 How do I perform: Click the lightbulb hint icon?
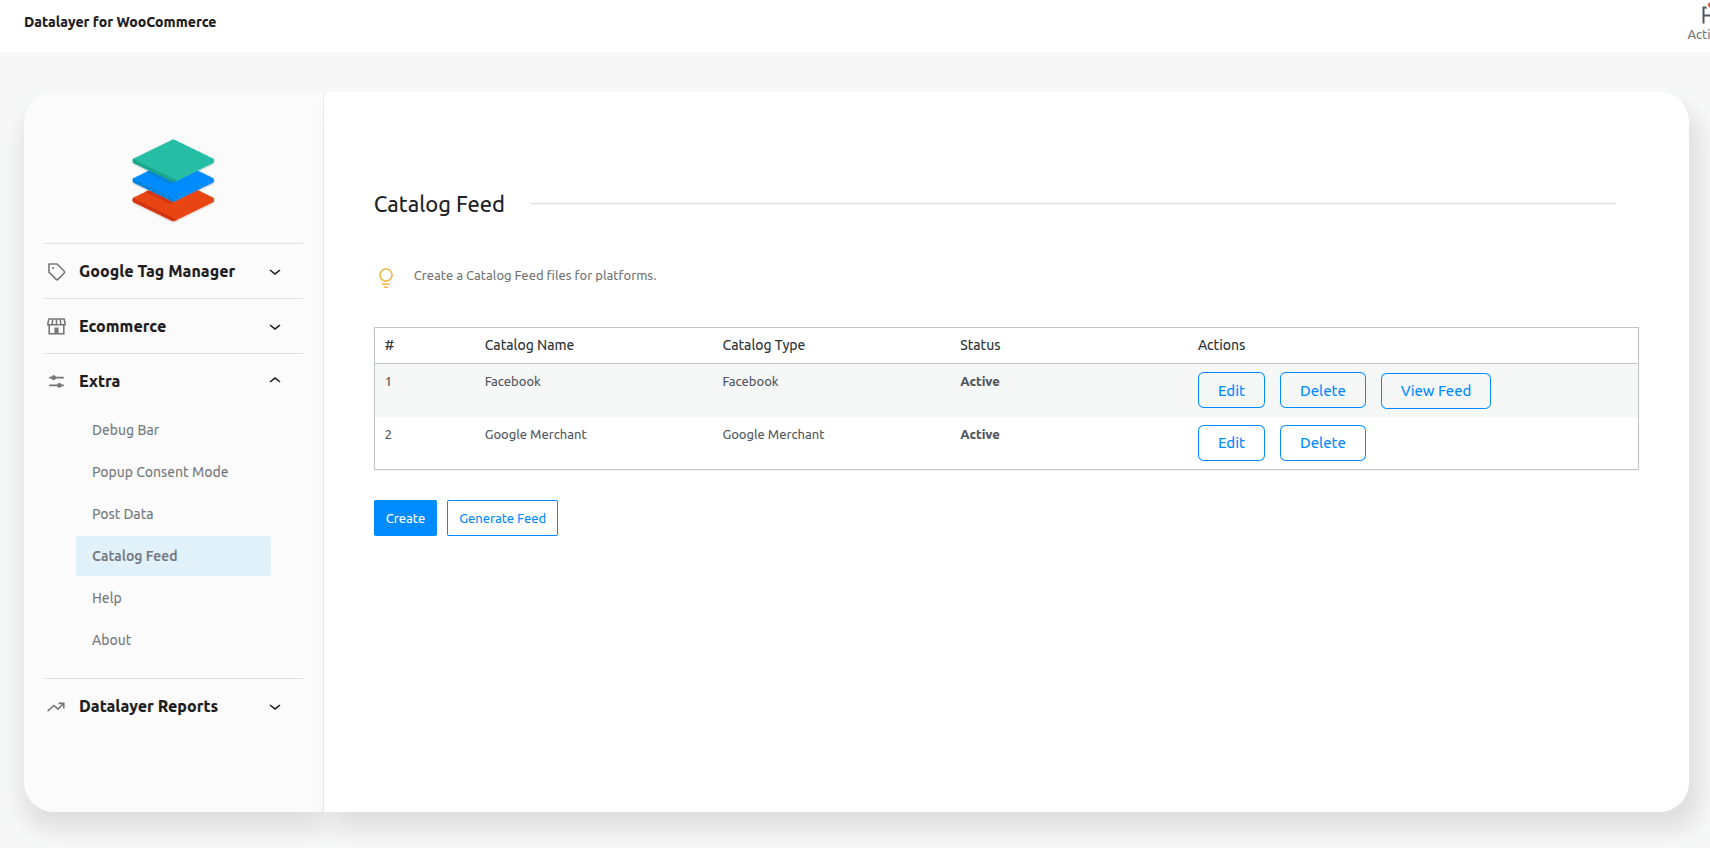tap(386, 277)
